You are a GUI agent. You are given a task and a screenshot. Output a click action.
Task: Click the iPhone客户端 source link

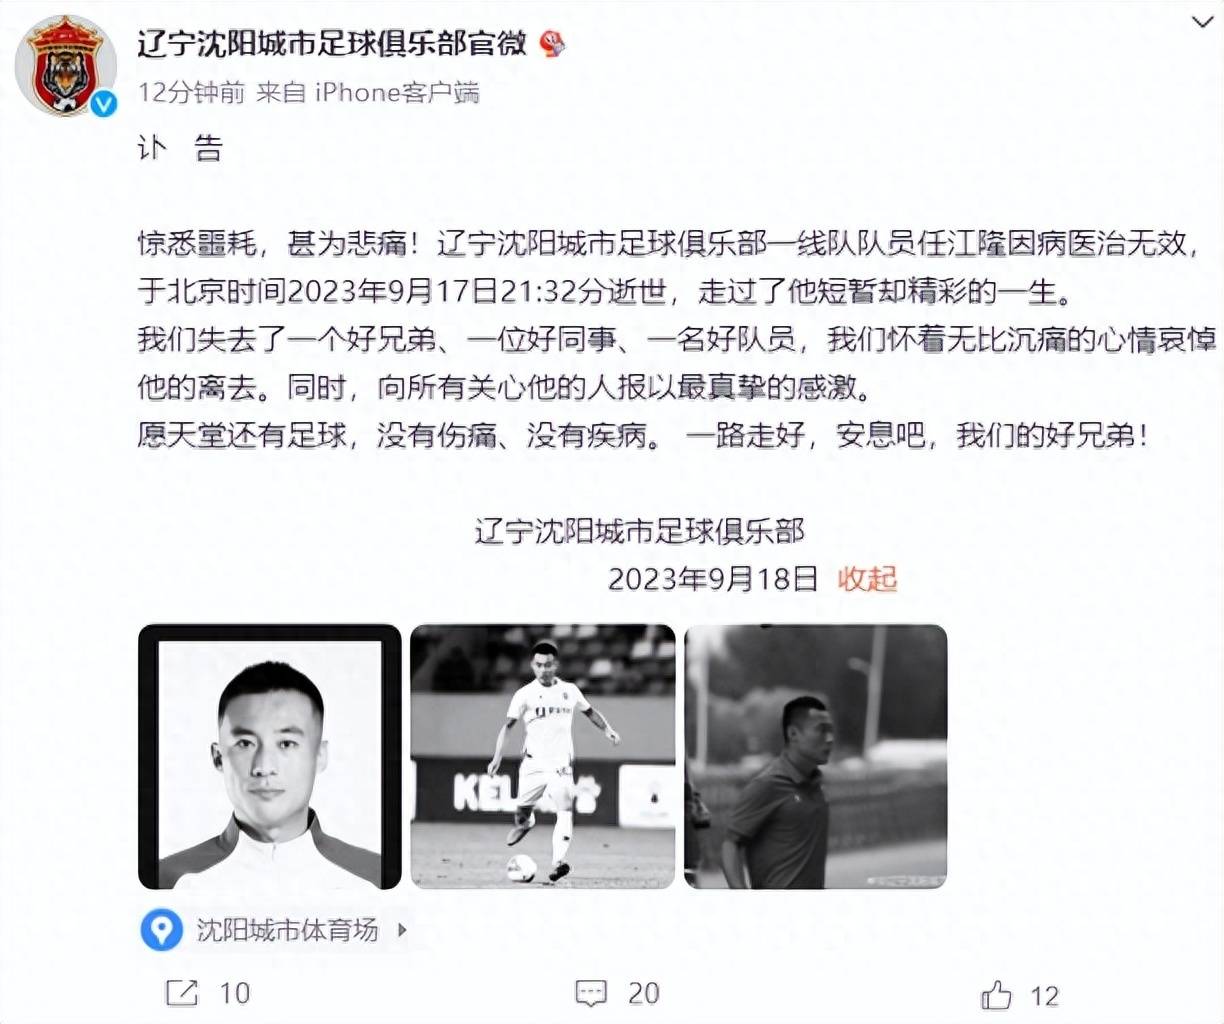397,93
